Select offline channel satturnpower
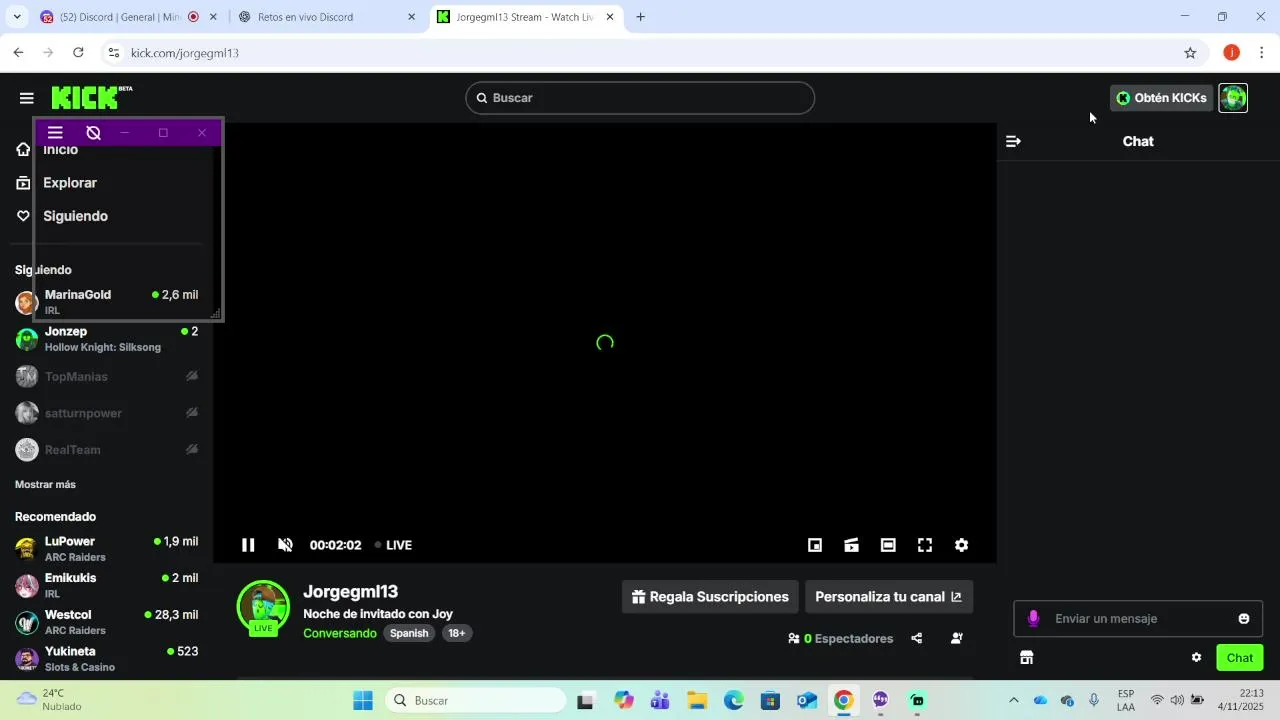Screen dimensions: 1280x720 106,413
